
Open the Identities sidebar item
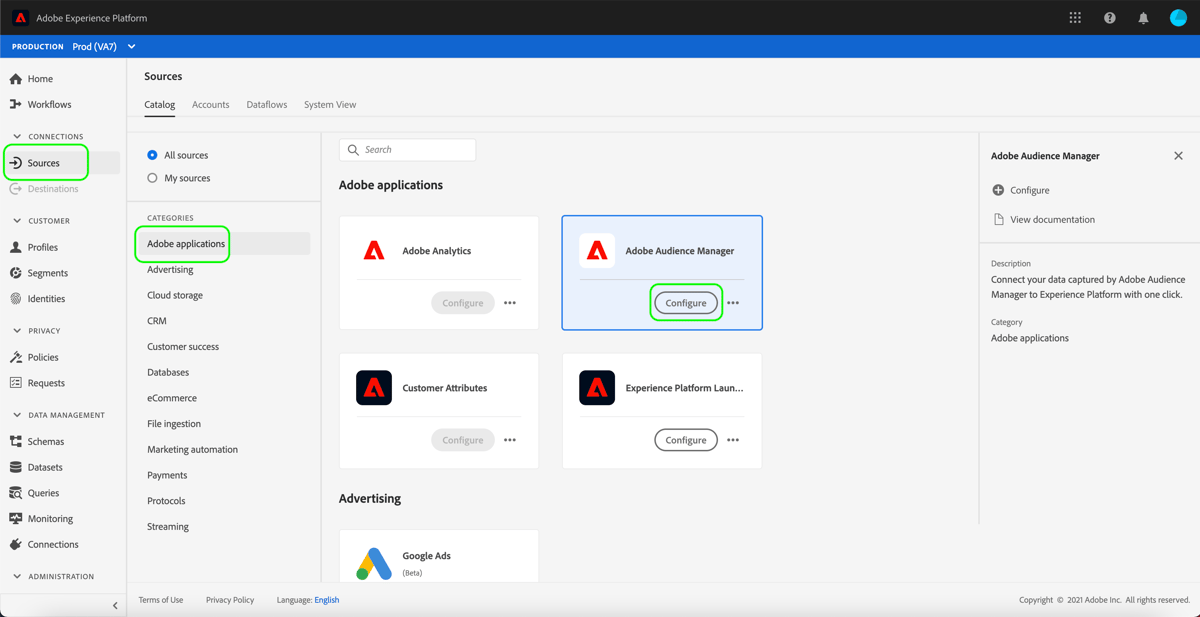[x=43, y=298]
